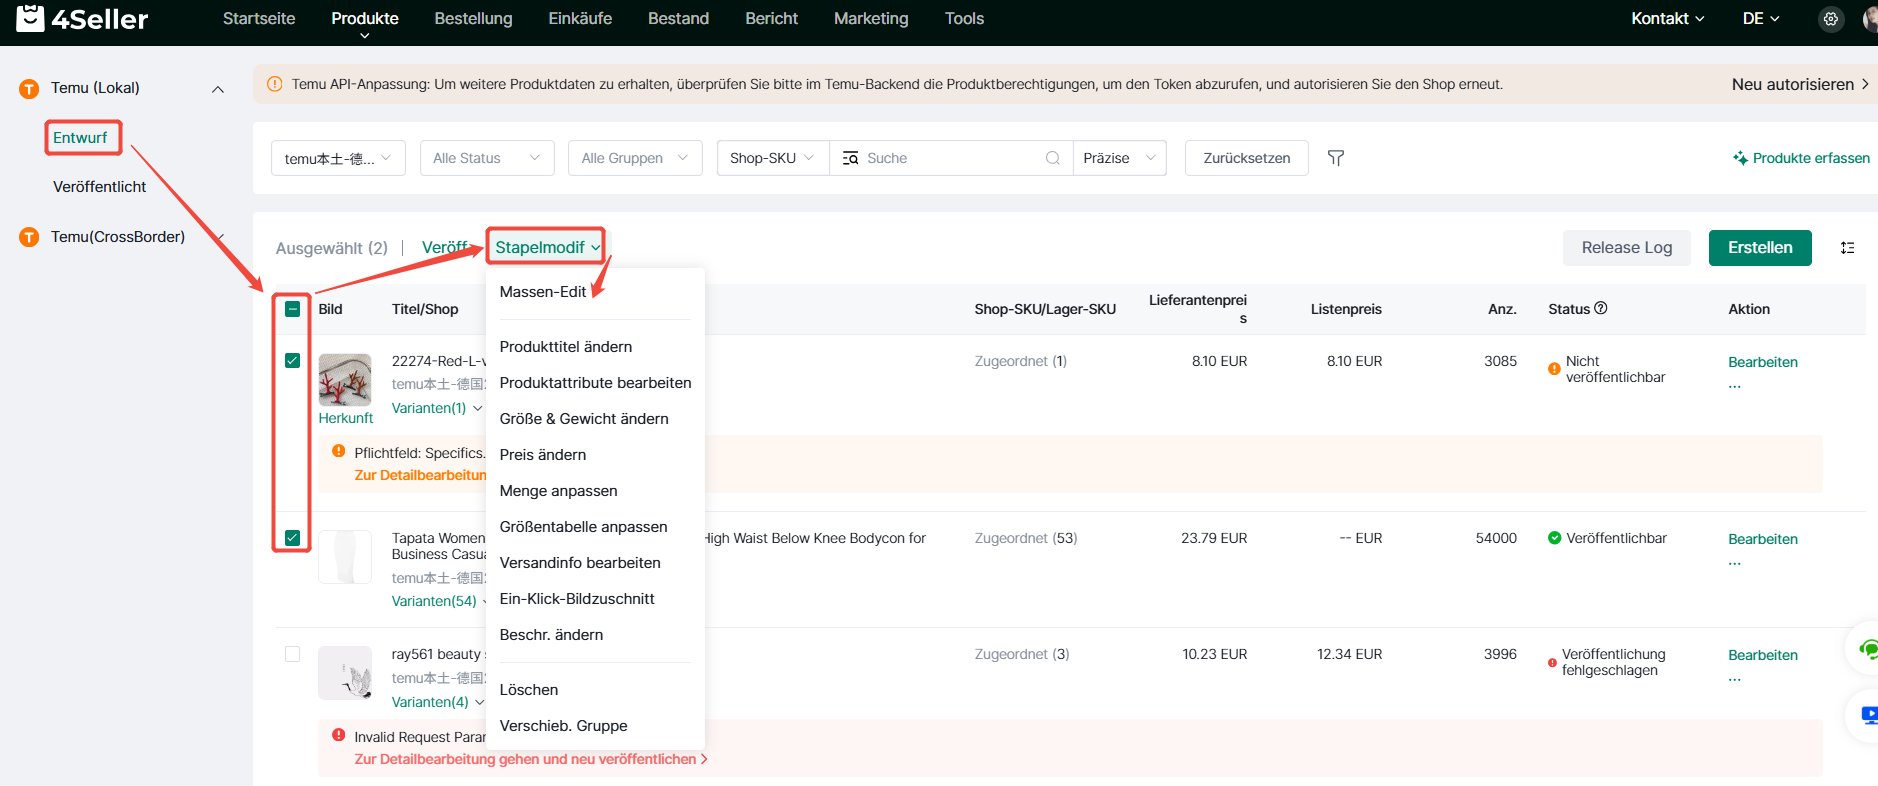Open the blue video tutorial icon
The width and height of the screenshot is (1878, 786).
pos(1867,715)
